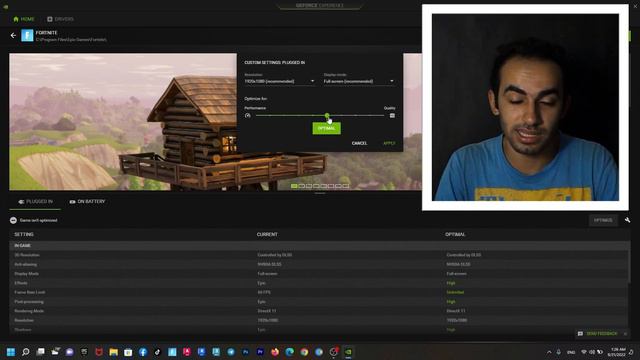The width and height of the screenshot is (640, 360).
Task: Switch to the Plugged In tab
Action: (35, 202)
